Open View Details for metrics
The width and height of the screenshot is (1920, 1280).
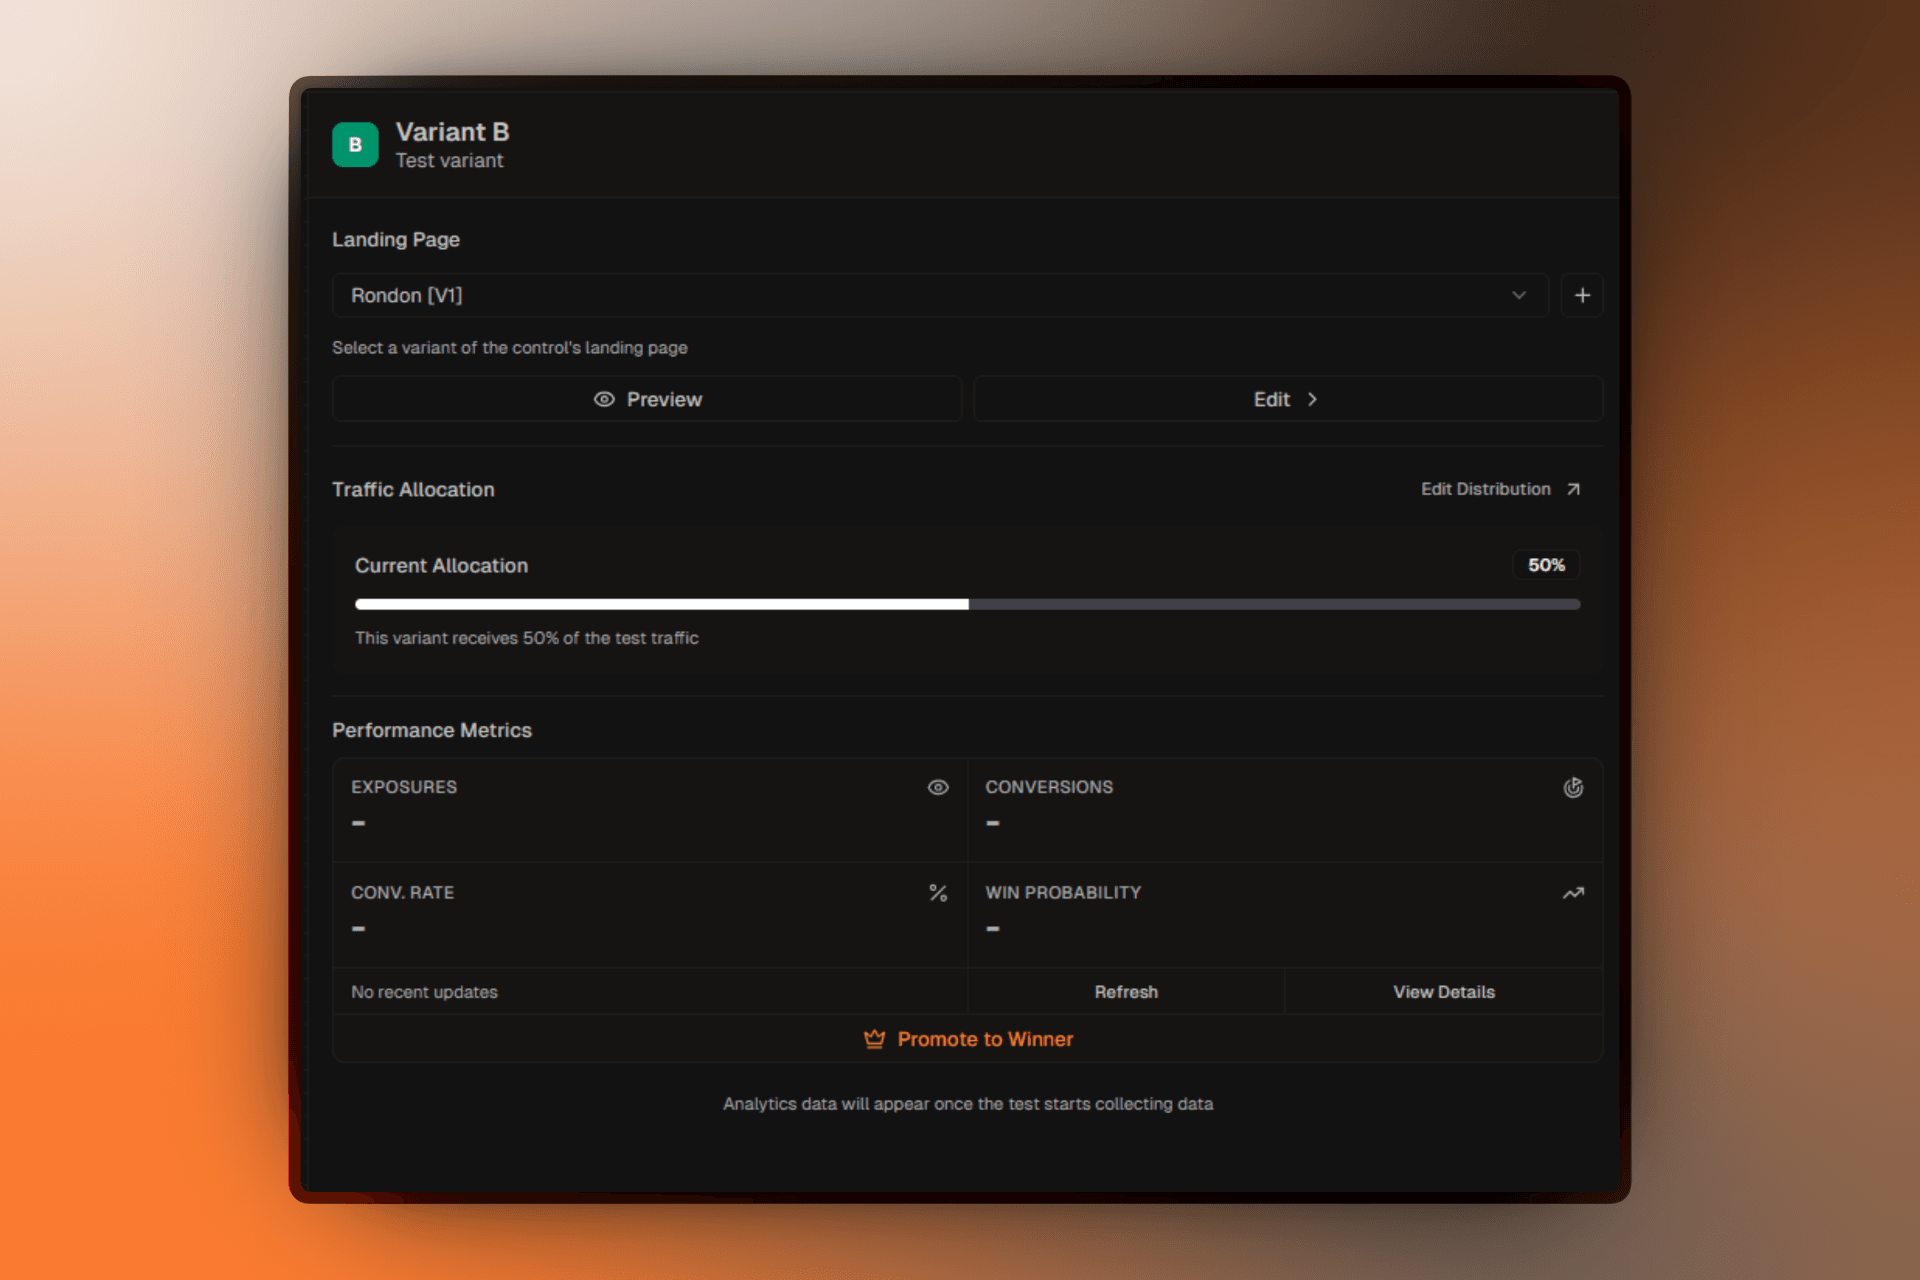pos(1443,991)
